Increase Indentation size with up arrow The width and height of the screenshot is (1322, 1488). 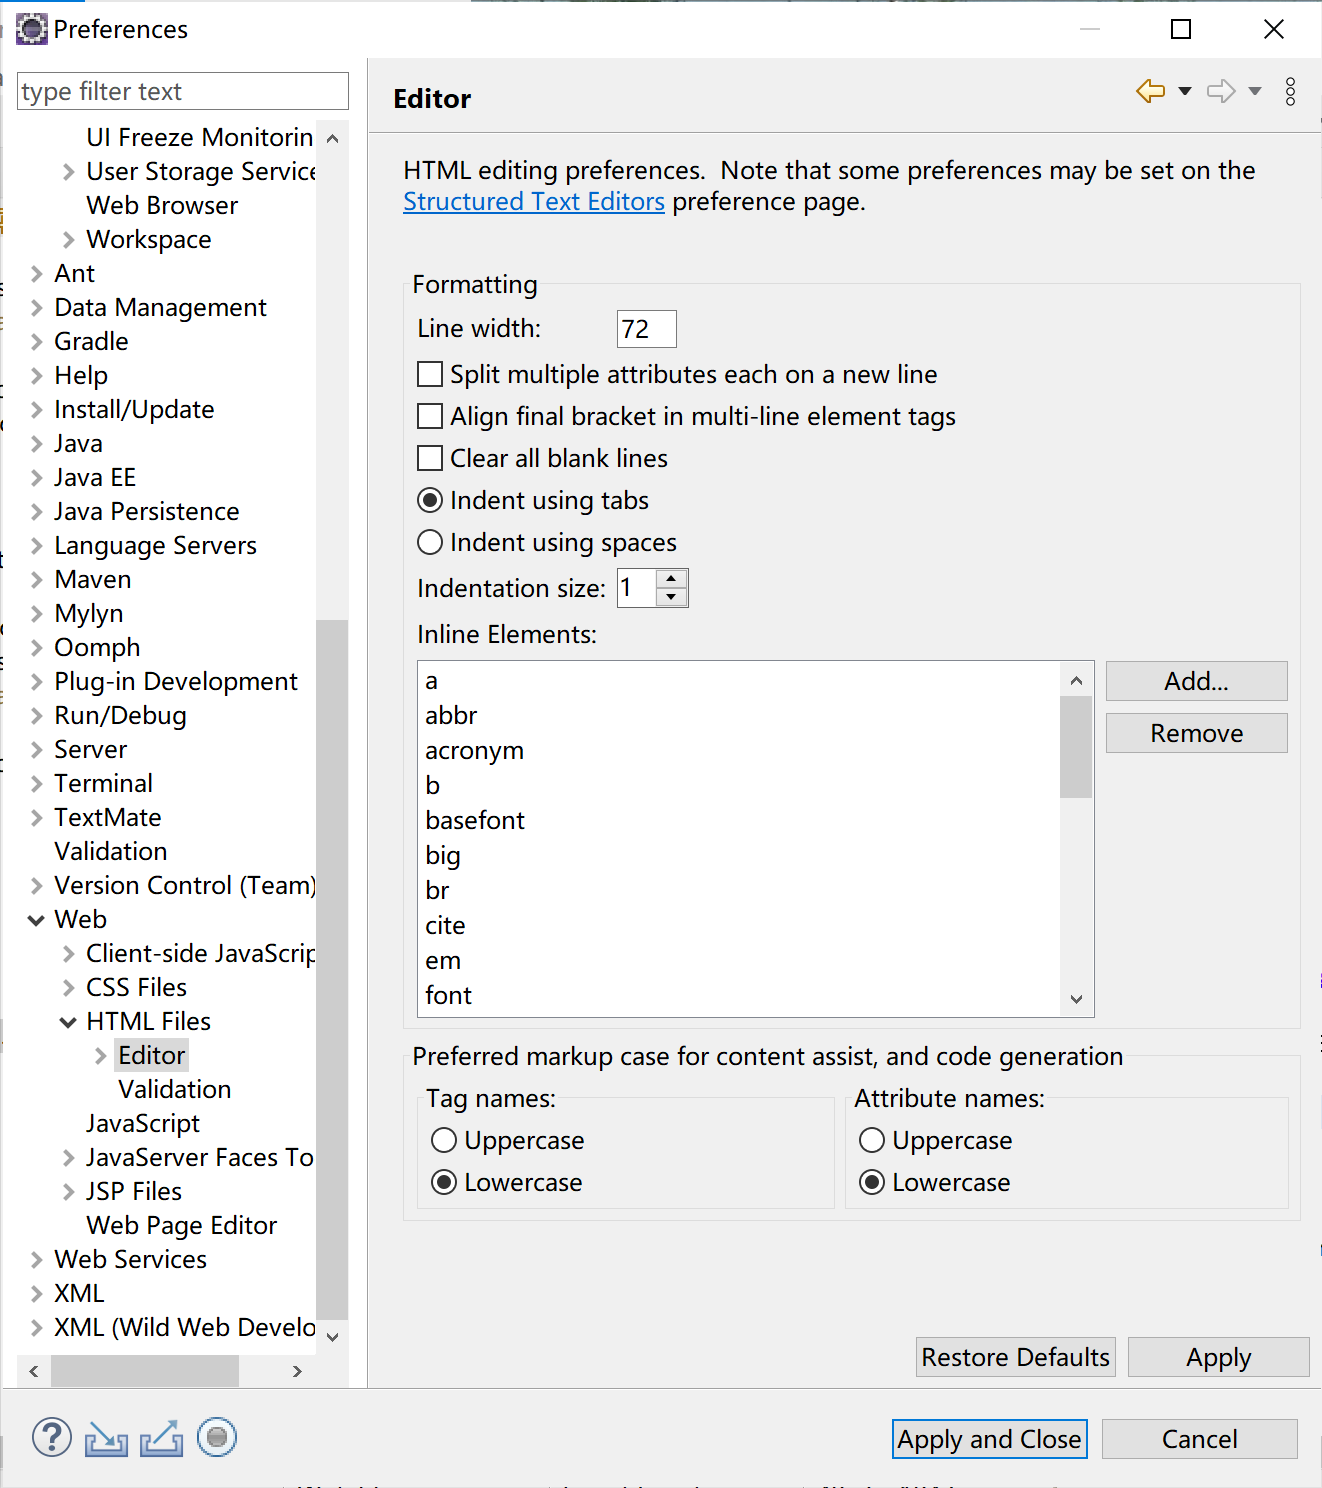672,579
